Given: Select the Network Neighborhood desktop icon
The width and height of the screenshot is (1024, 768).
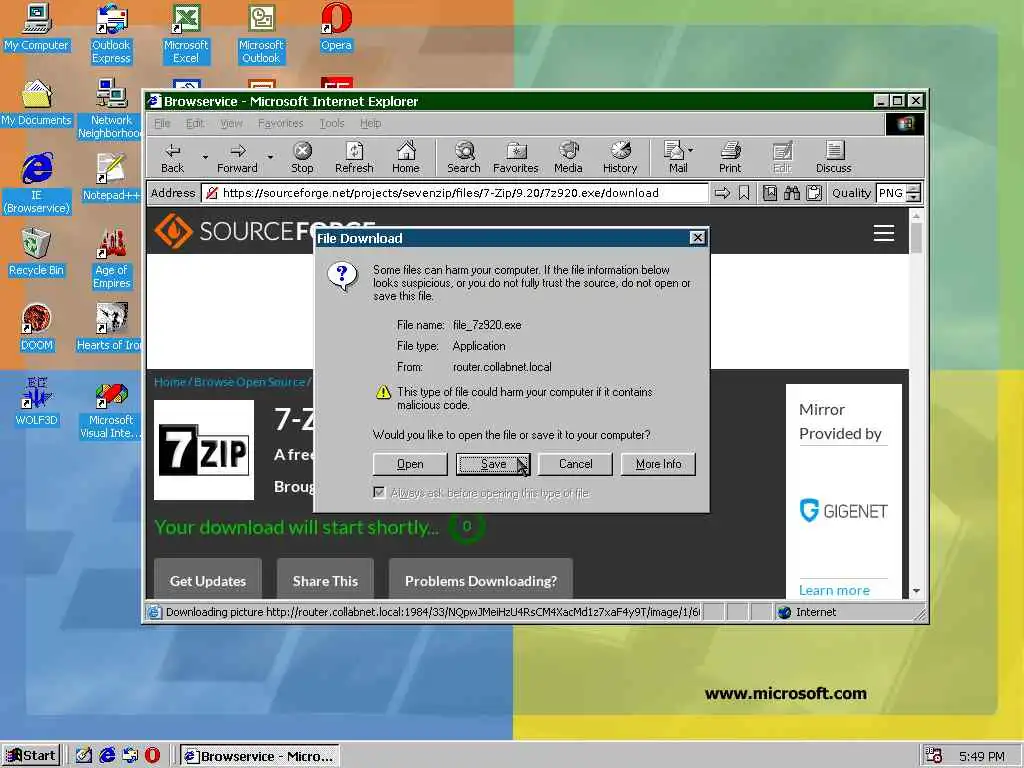Looking at the screenshot, I should [x=111, y=109].
